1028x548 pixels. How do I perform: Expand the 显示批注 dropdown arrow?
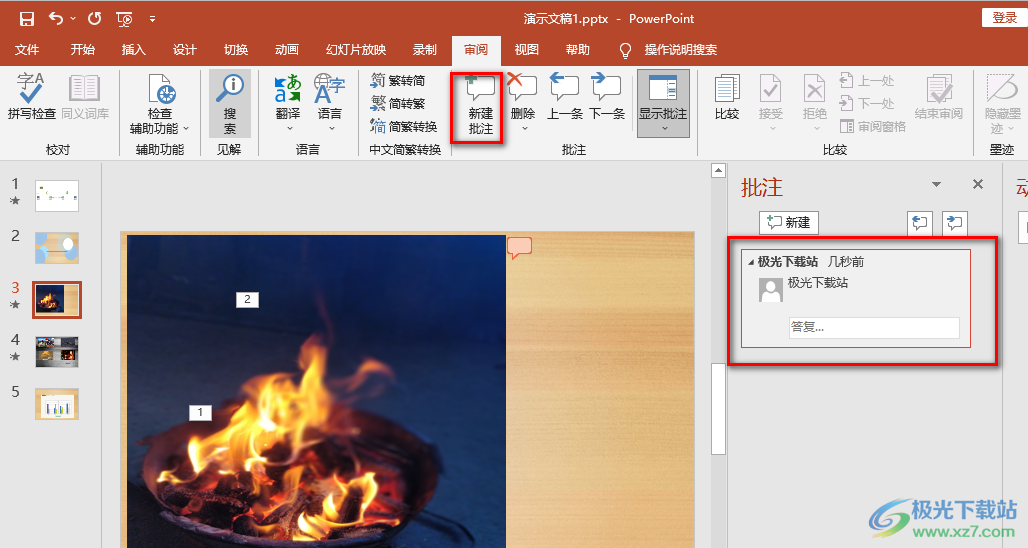click(x=663, y=129)
